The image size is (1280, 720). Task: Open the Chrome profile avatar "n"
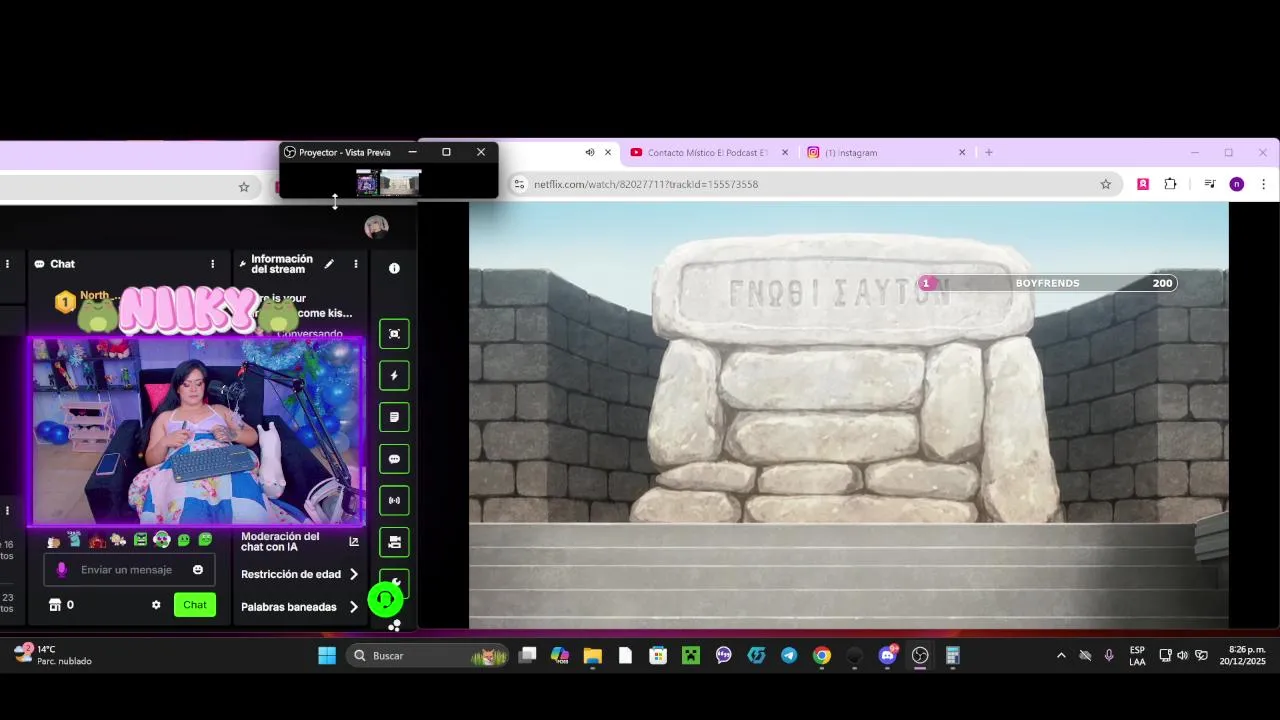pos(1237,184)
